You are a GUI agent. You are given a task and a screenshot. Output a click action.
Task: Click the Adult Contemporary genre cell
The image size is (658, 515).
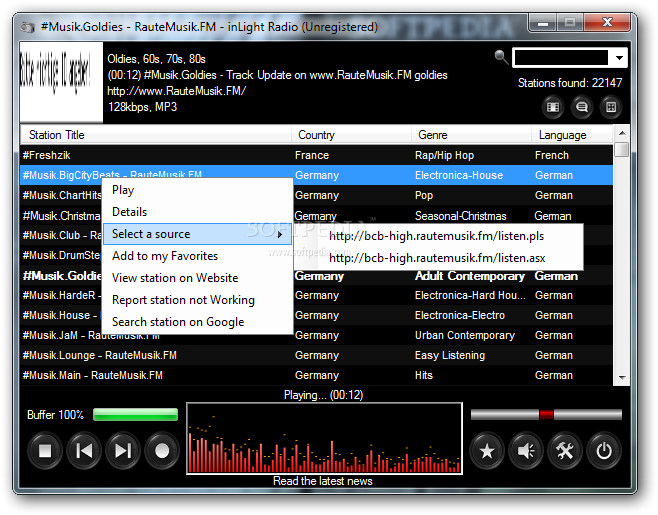[470, 276]
